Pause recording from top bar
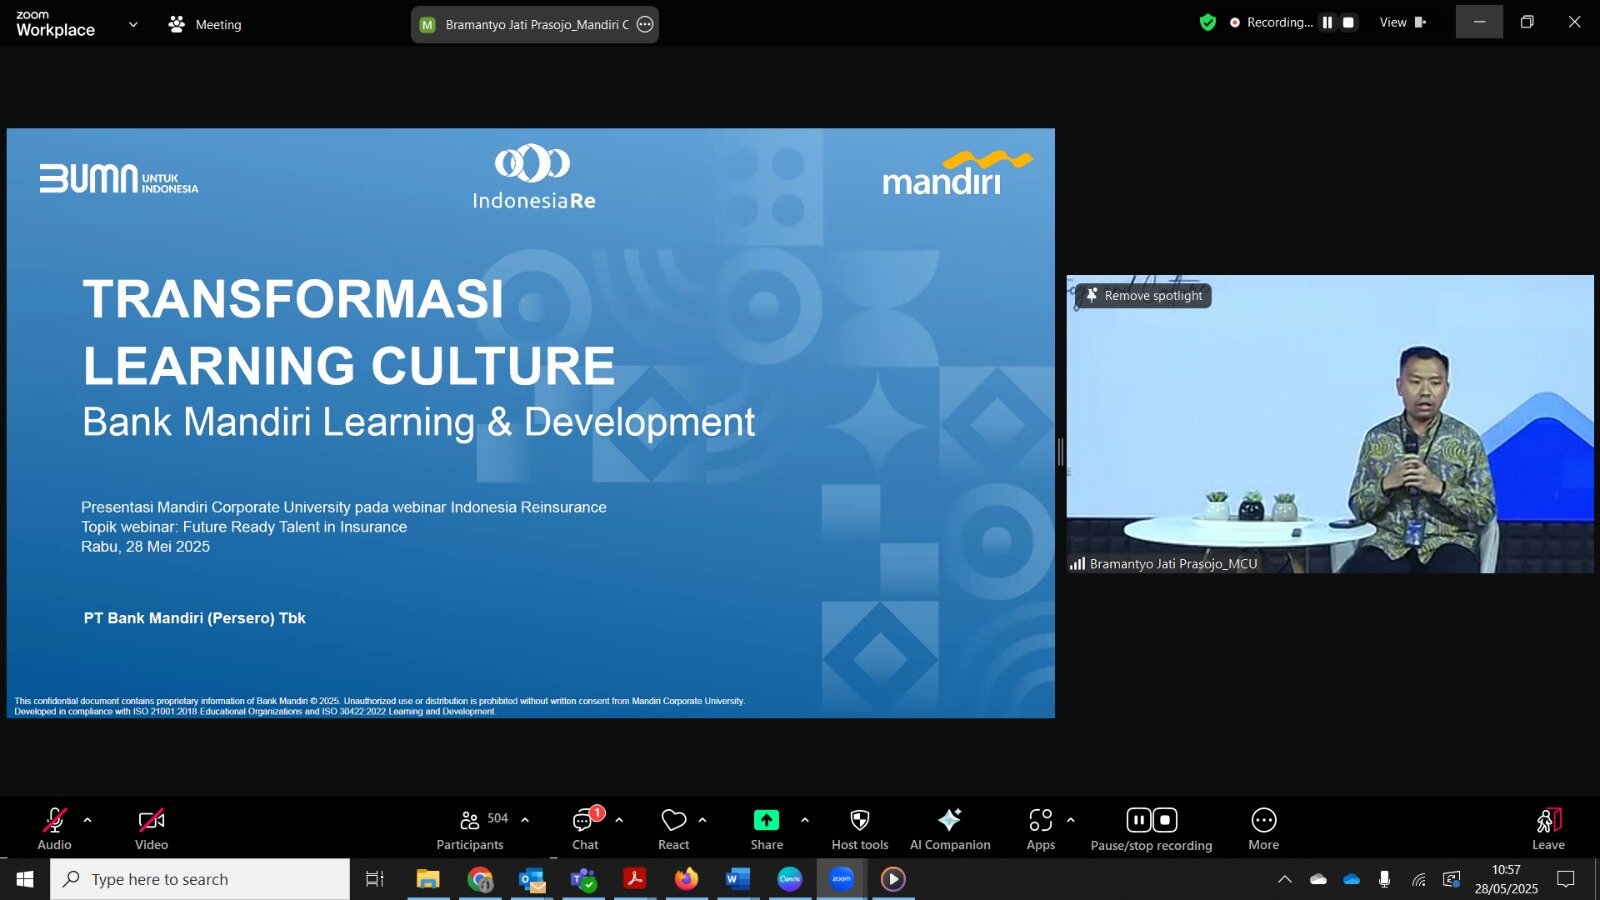1600x900 pixels. click(x=1327, y=22)
